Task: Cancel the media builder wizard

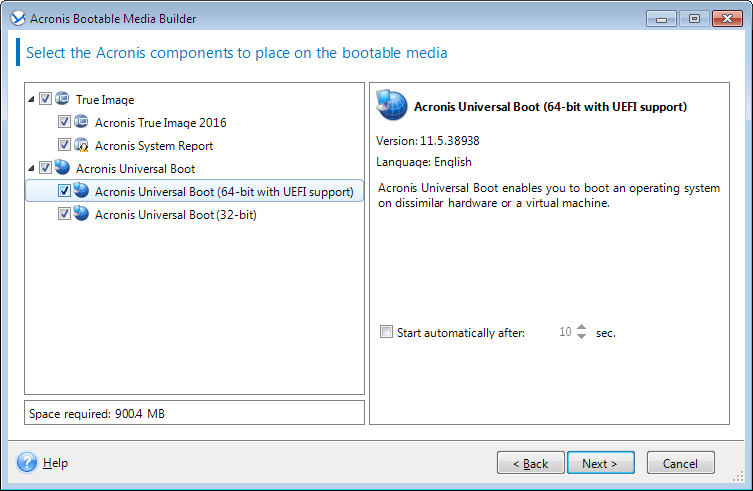Action: pyautogui.click(x=680, y=463)
